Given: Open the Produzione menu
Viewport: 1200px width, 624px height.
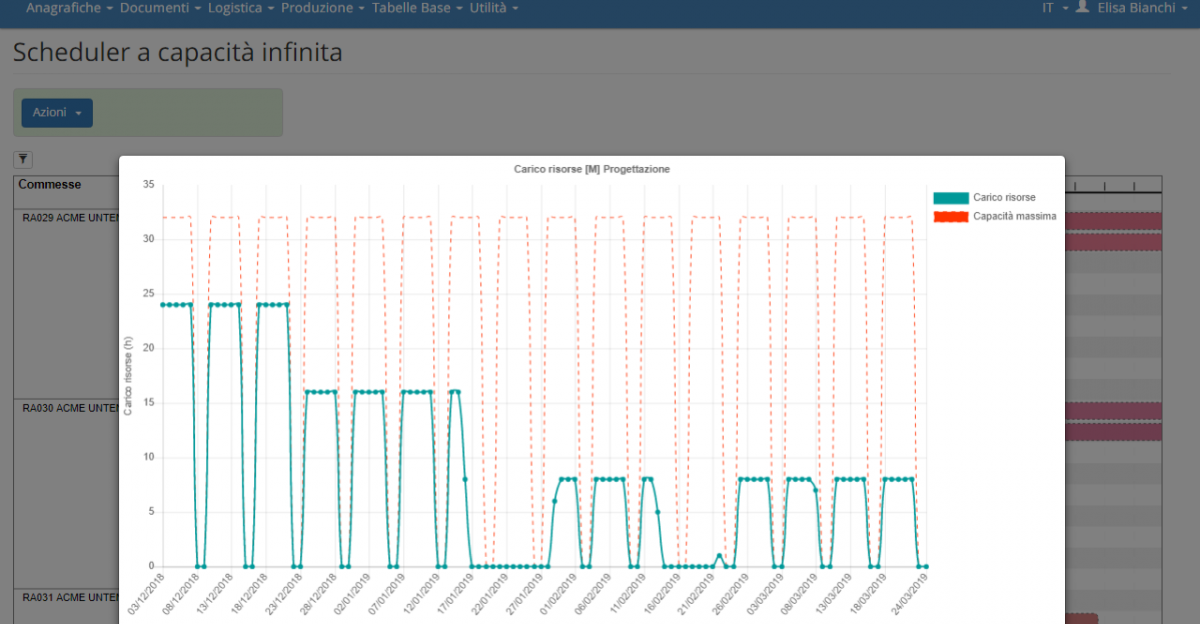Looking at the screenshot, I should (x=323, y=8).
